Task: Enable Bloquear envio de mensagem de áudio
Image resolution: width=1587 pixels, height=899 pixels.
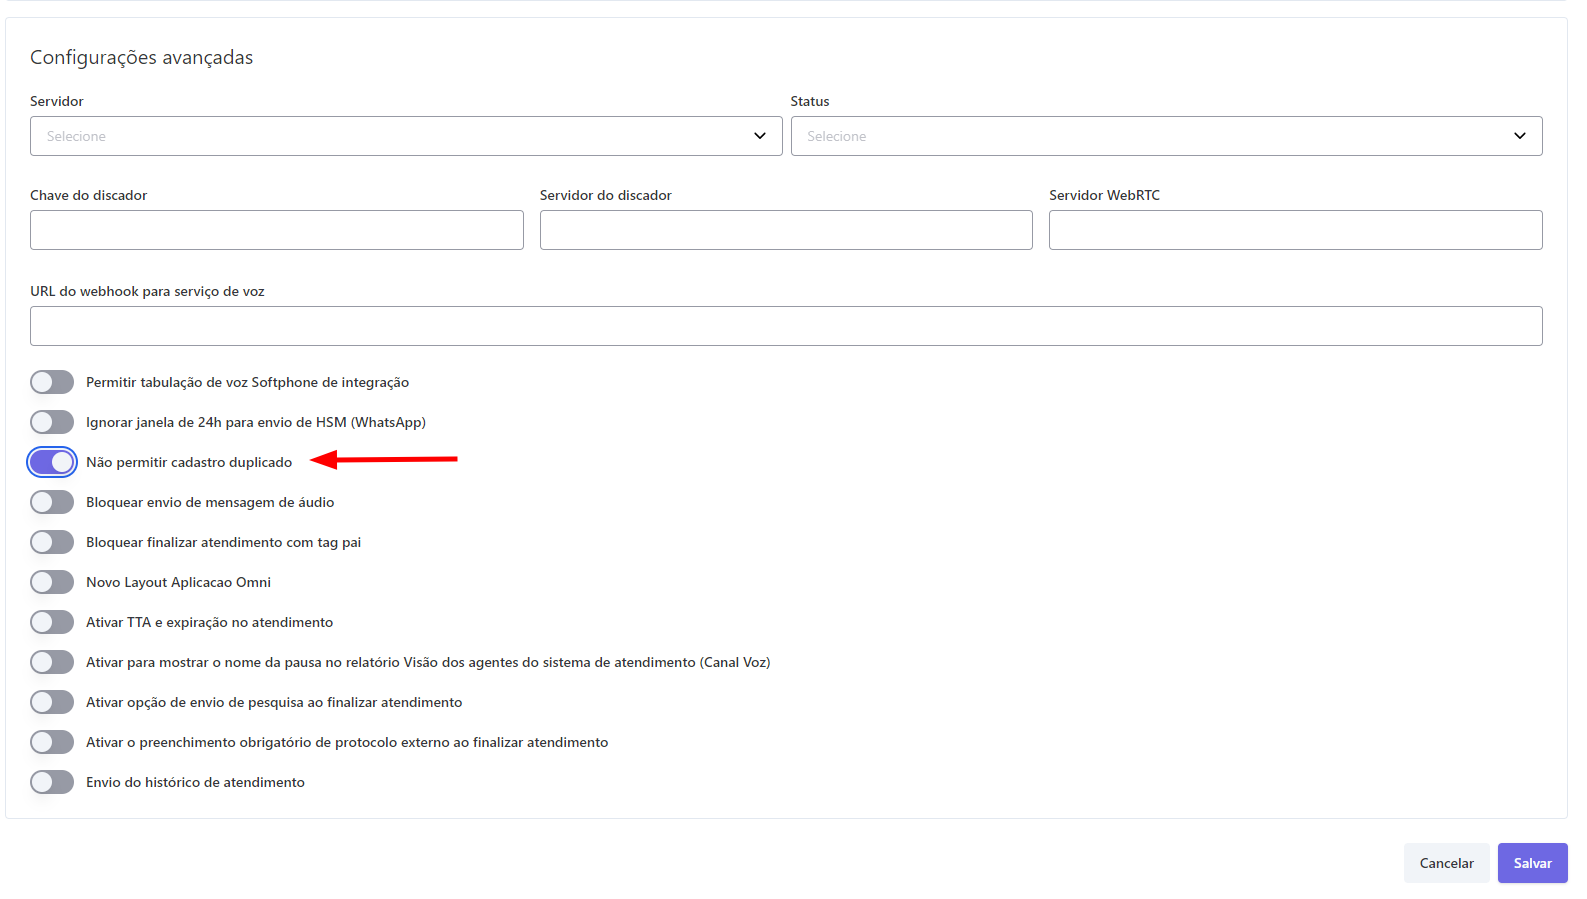Action: point(52,502)
